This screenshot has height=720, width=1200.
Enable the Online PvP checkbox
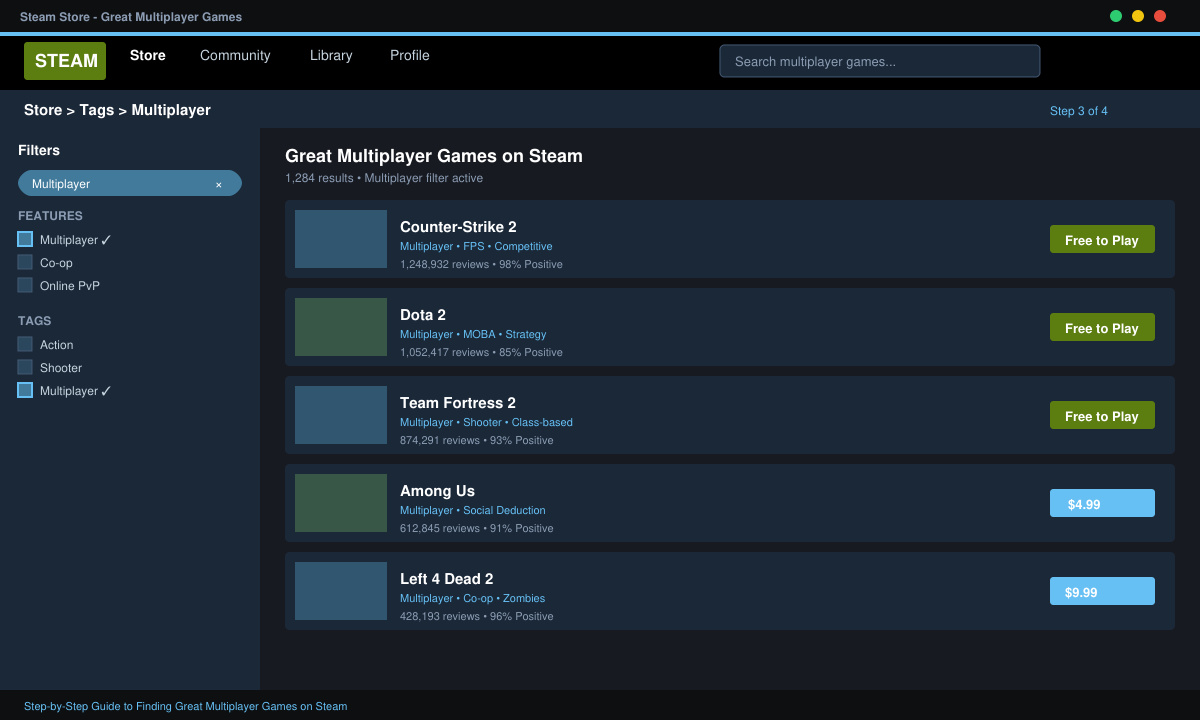point(25,285)
